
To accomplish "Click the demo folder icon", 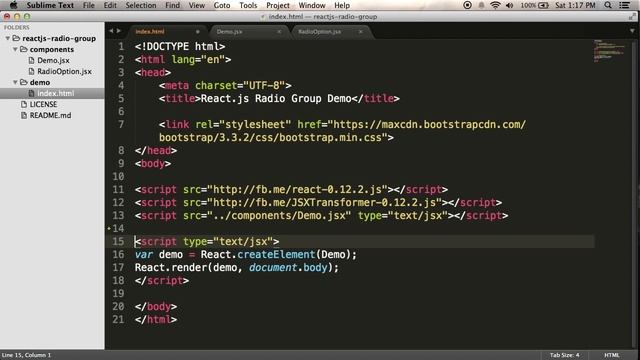I will point(24,82).
